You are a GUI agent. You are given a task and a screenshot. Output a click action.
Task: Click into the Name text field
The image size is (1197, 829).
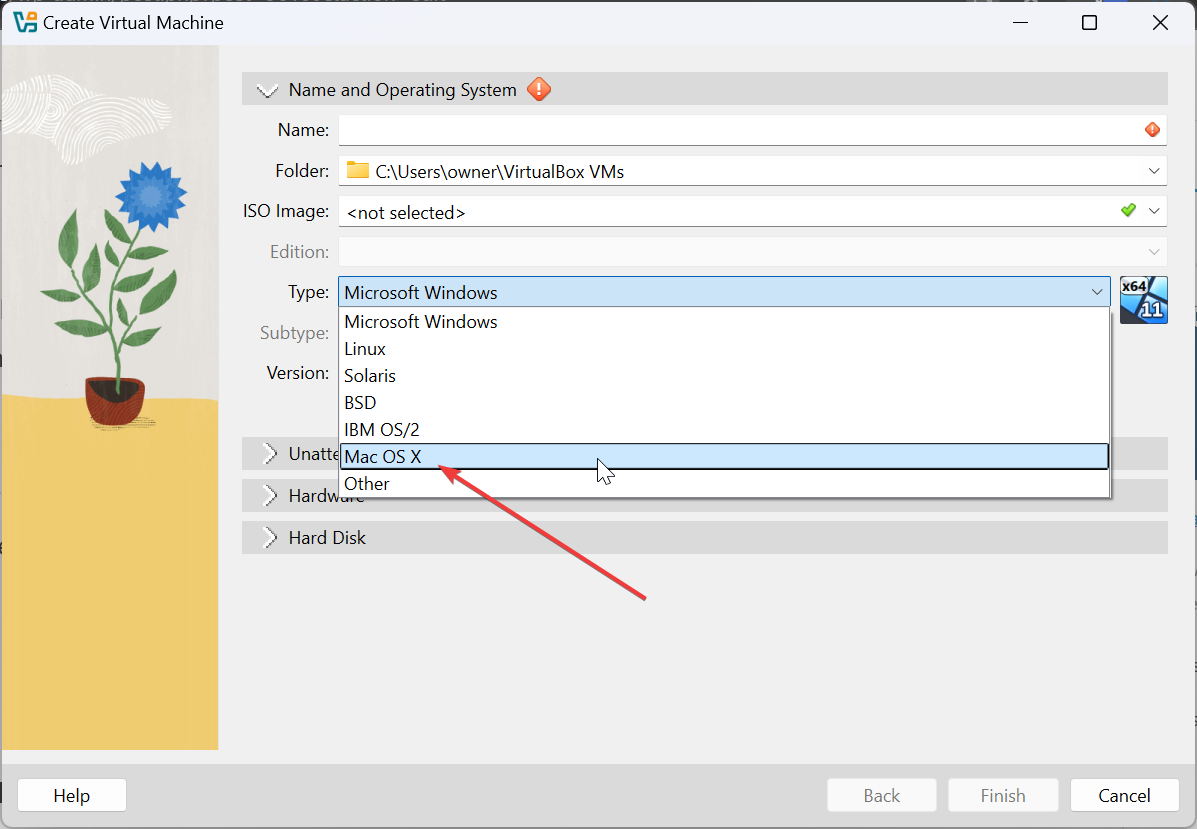[738, 130]
